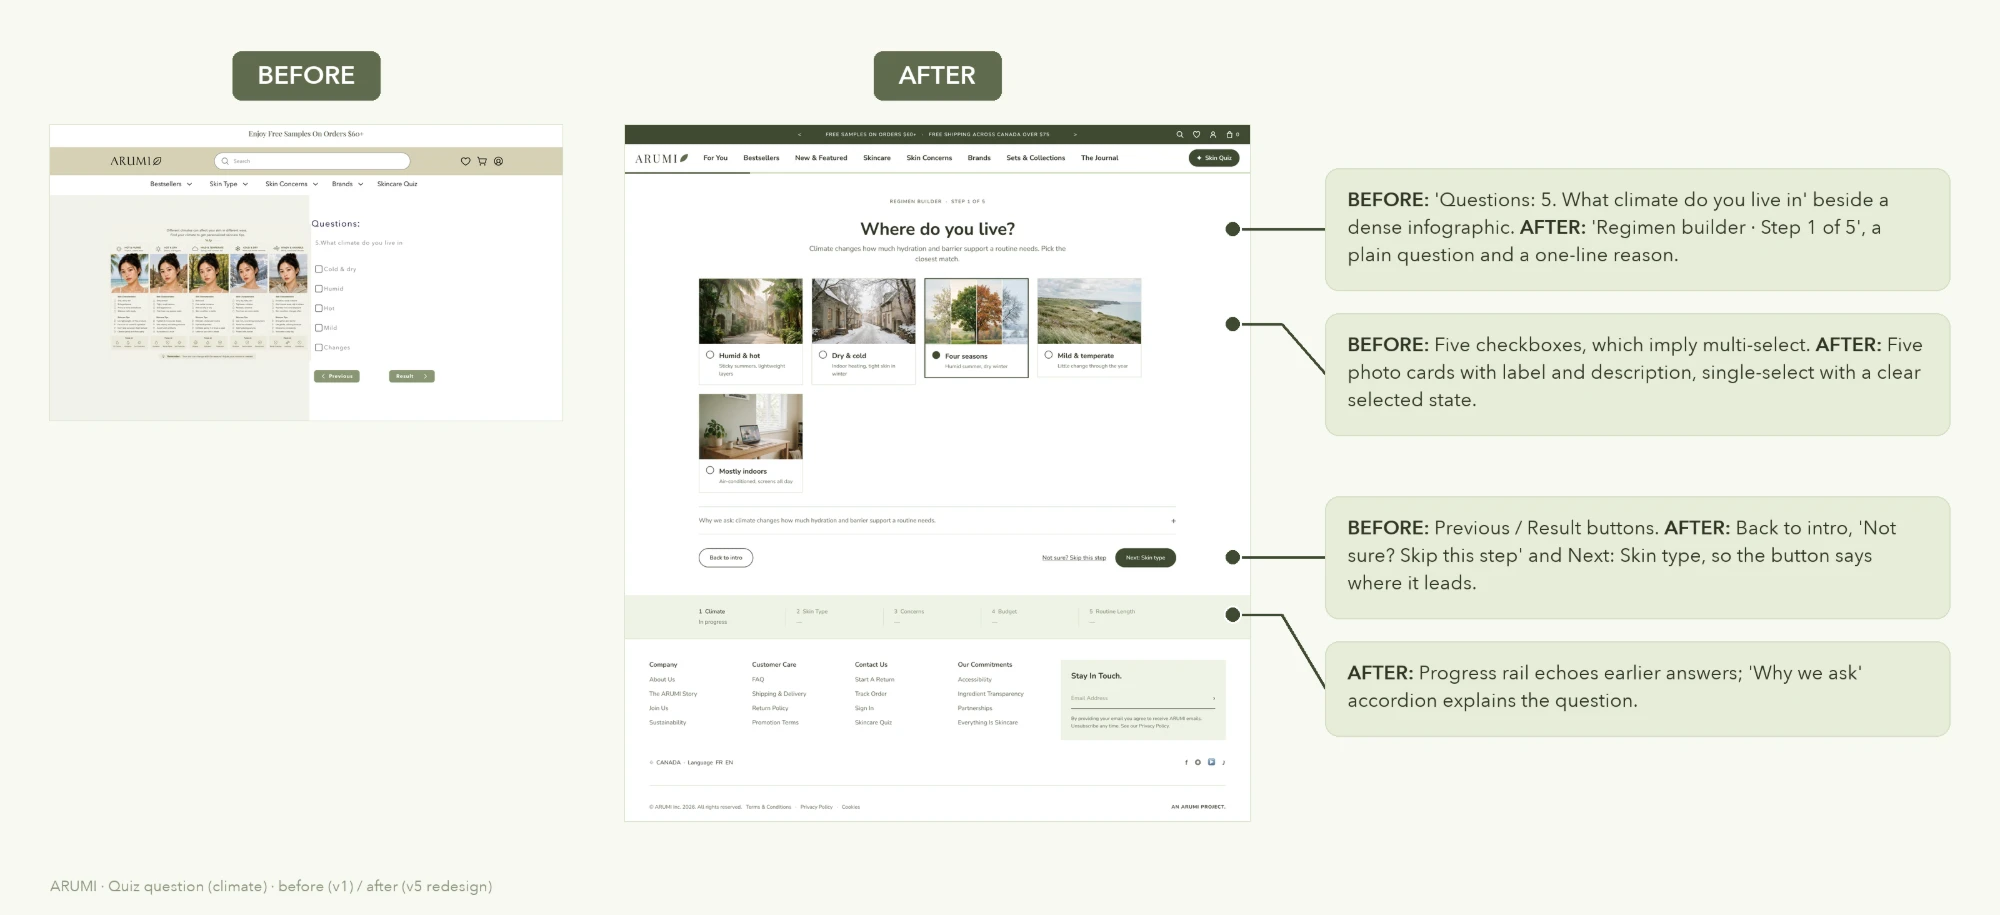Image resolution: width=2000 pixels, height=915 pixels.
Task: Select the Humid & hot radio option
Action: click(x=710, y=355)
